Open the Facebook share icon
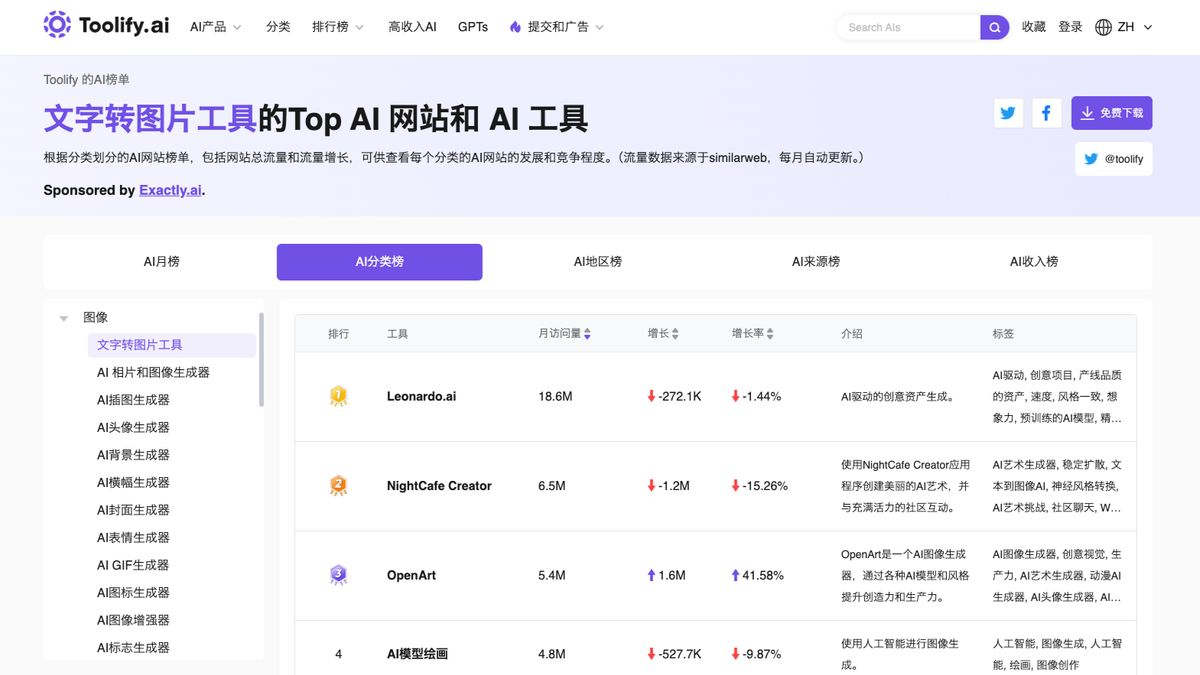Image resolution: width=1200 pixels, height=675 pixels. tap(1046, 113)
